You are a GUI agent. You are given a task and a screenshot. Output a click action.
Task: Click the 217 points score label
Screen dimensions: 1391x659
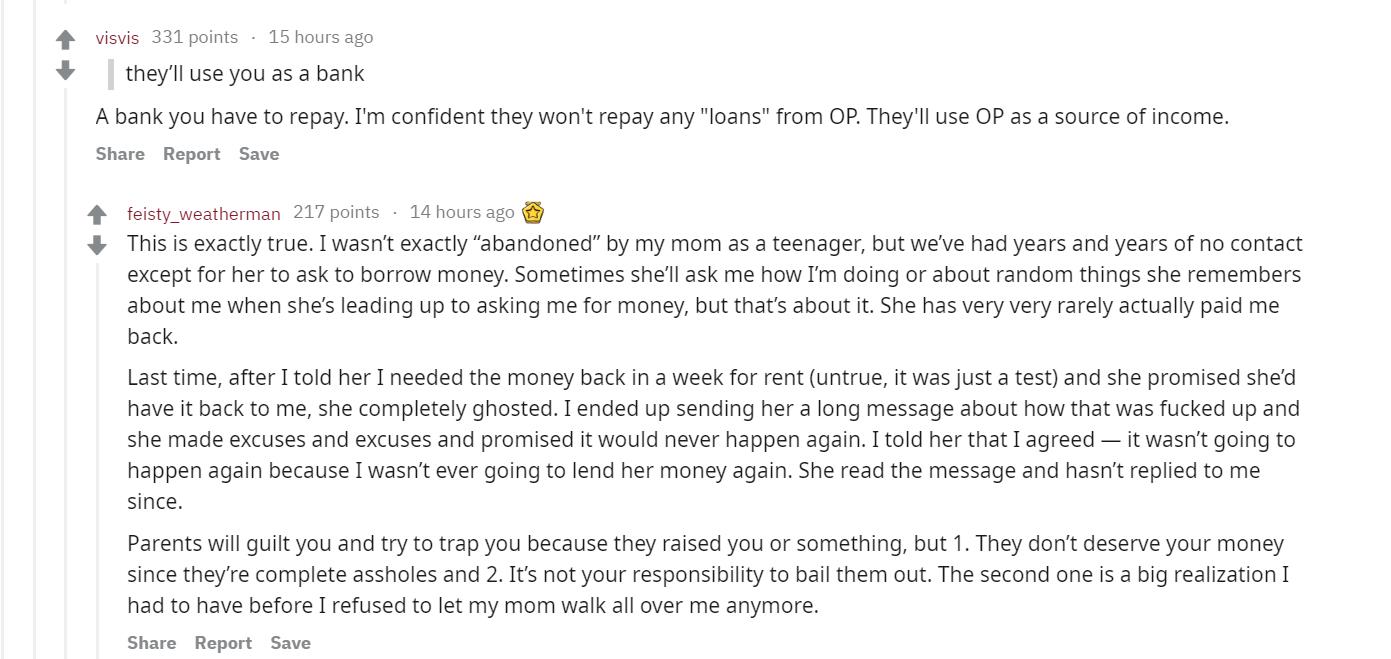coord(336,212)
